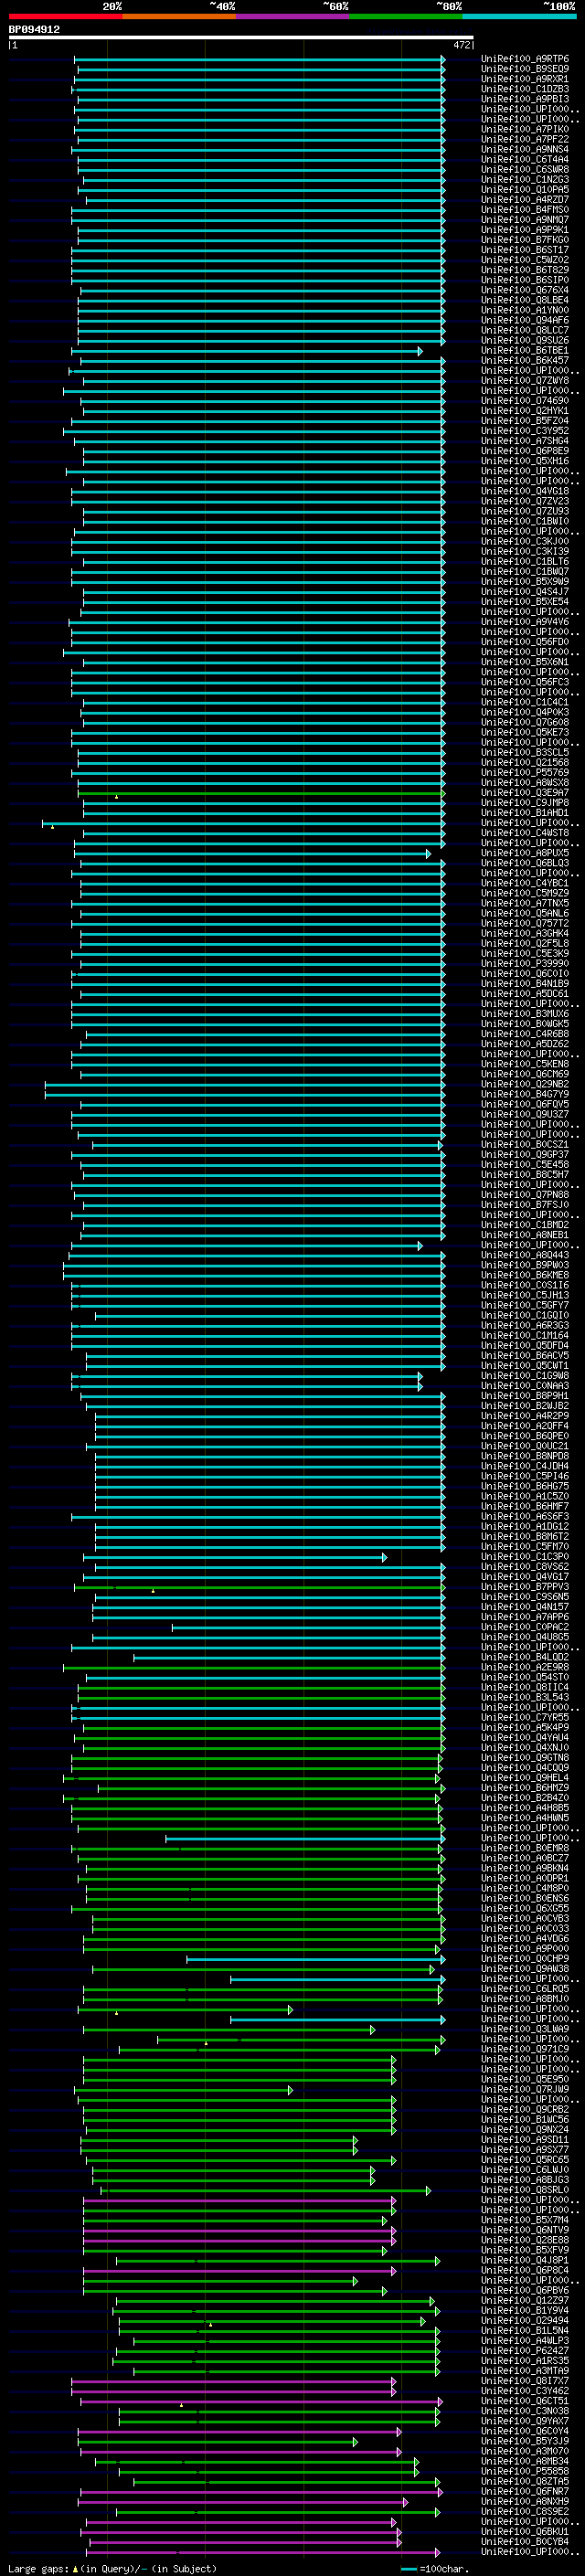Click the green ~80% identity legend bar

406,17
